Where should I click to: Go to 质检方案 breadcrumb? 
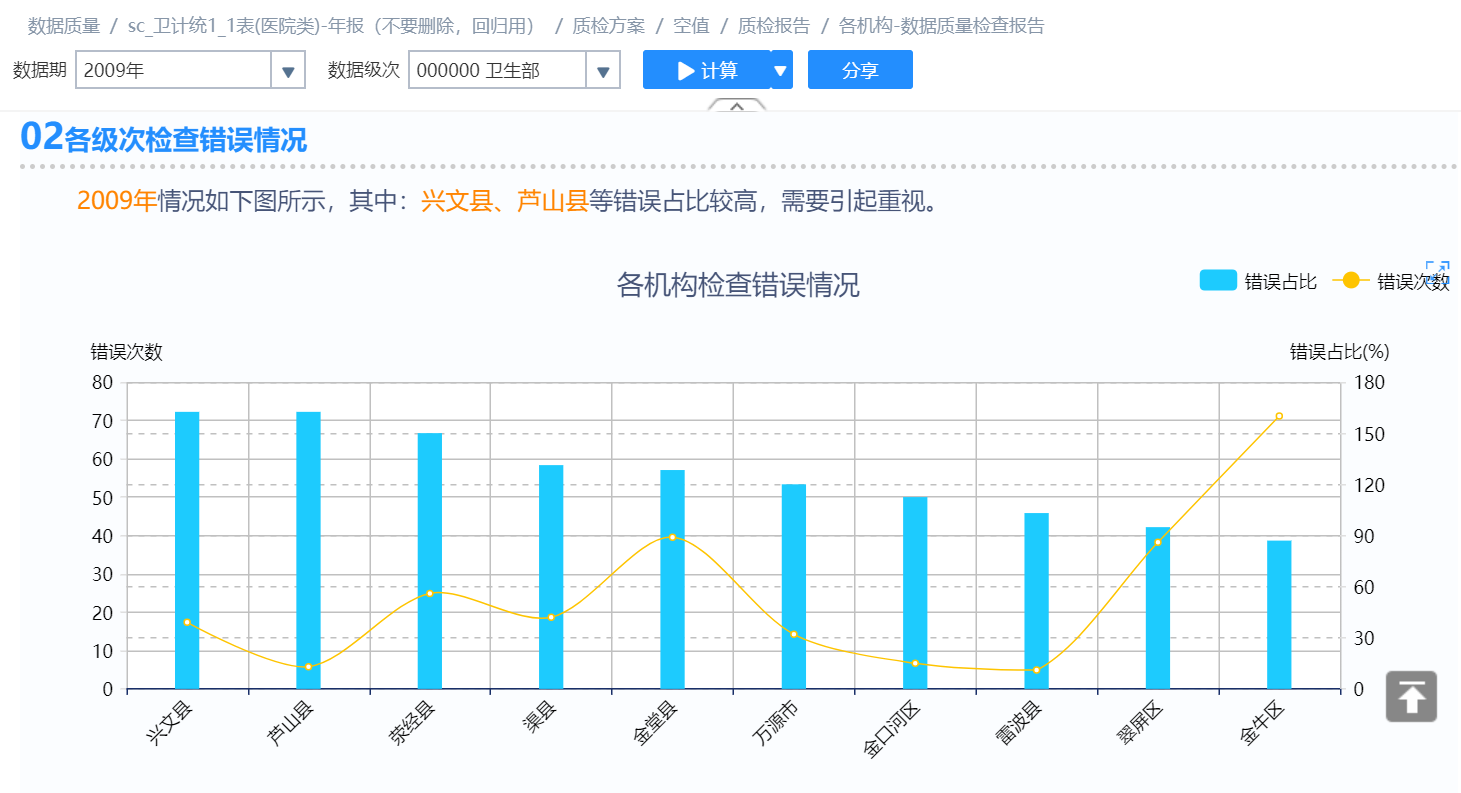tap(608, 26)
